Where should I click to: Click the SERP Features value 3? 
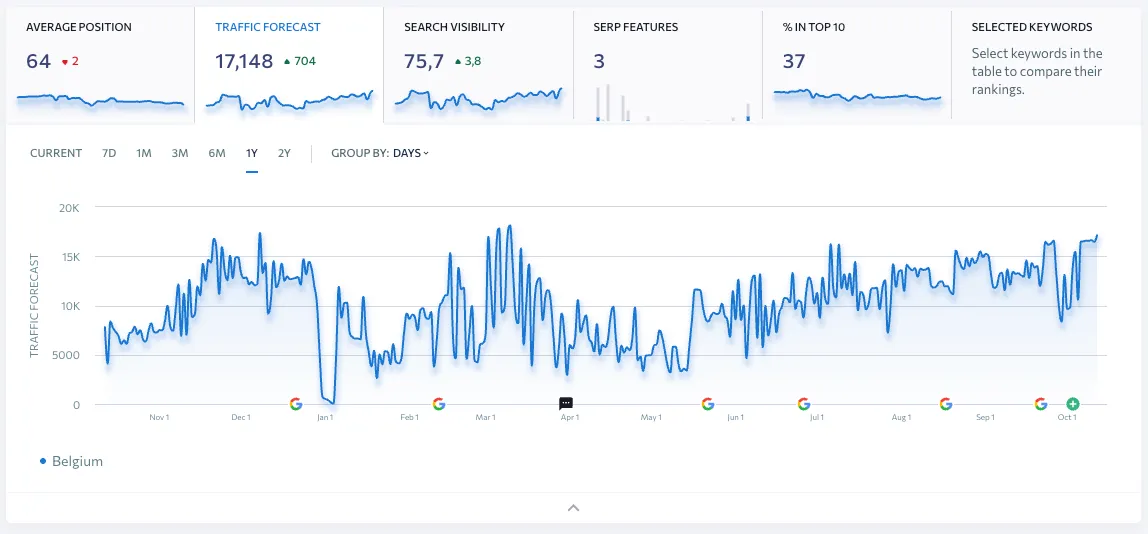pos(599,61)
